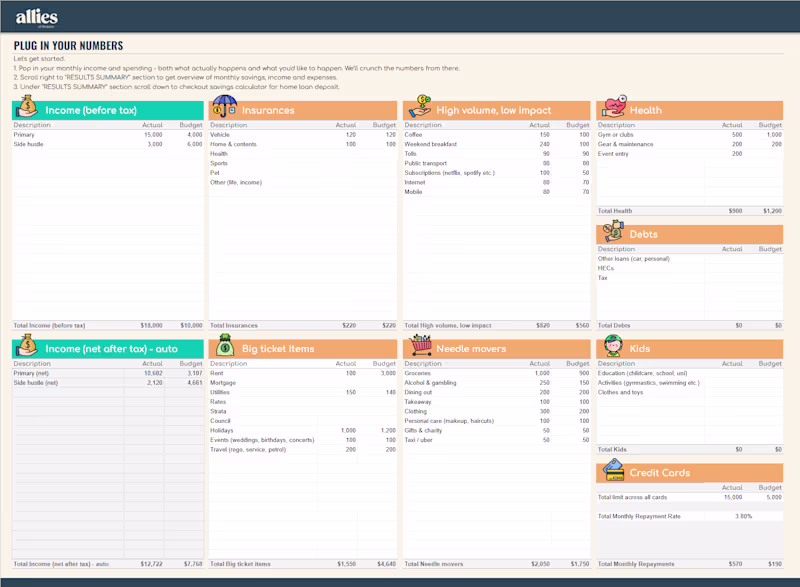
Task: Click the Total Health row label
Action: [x=615, y=211]
